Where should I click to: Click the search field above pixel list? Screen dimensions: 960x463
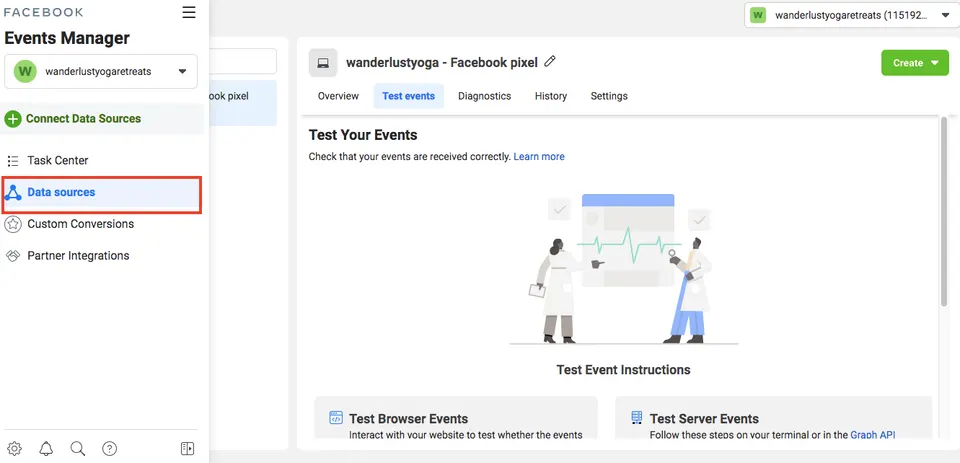(243, 61)
